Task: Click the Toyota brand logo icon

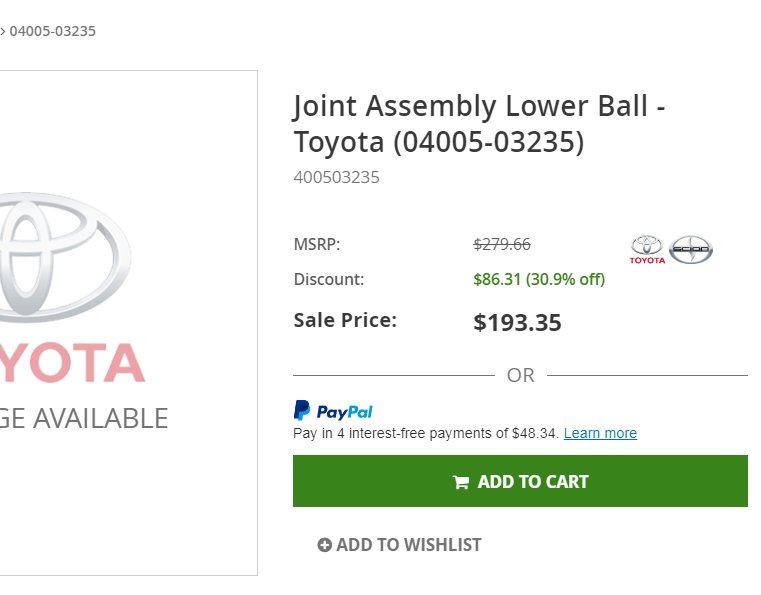Action: (x=647, y=249)
